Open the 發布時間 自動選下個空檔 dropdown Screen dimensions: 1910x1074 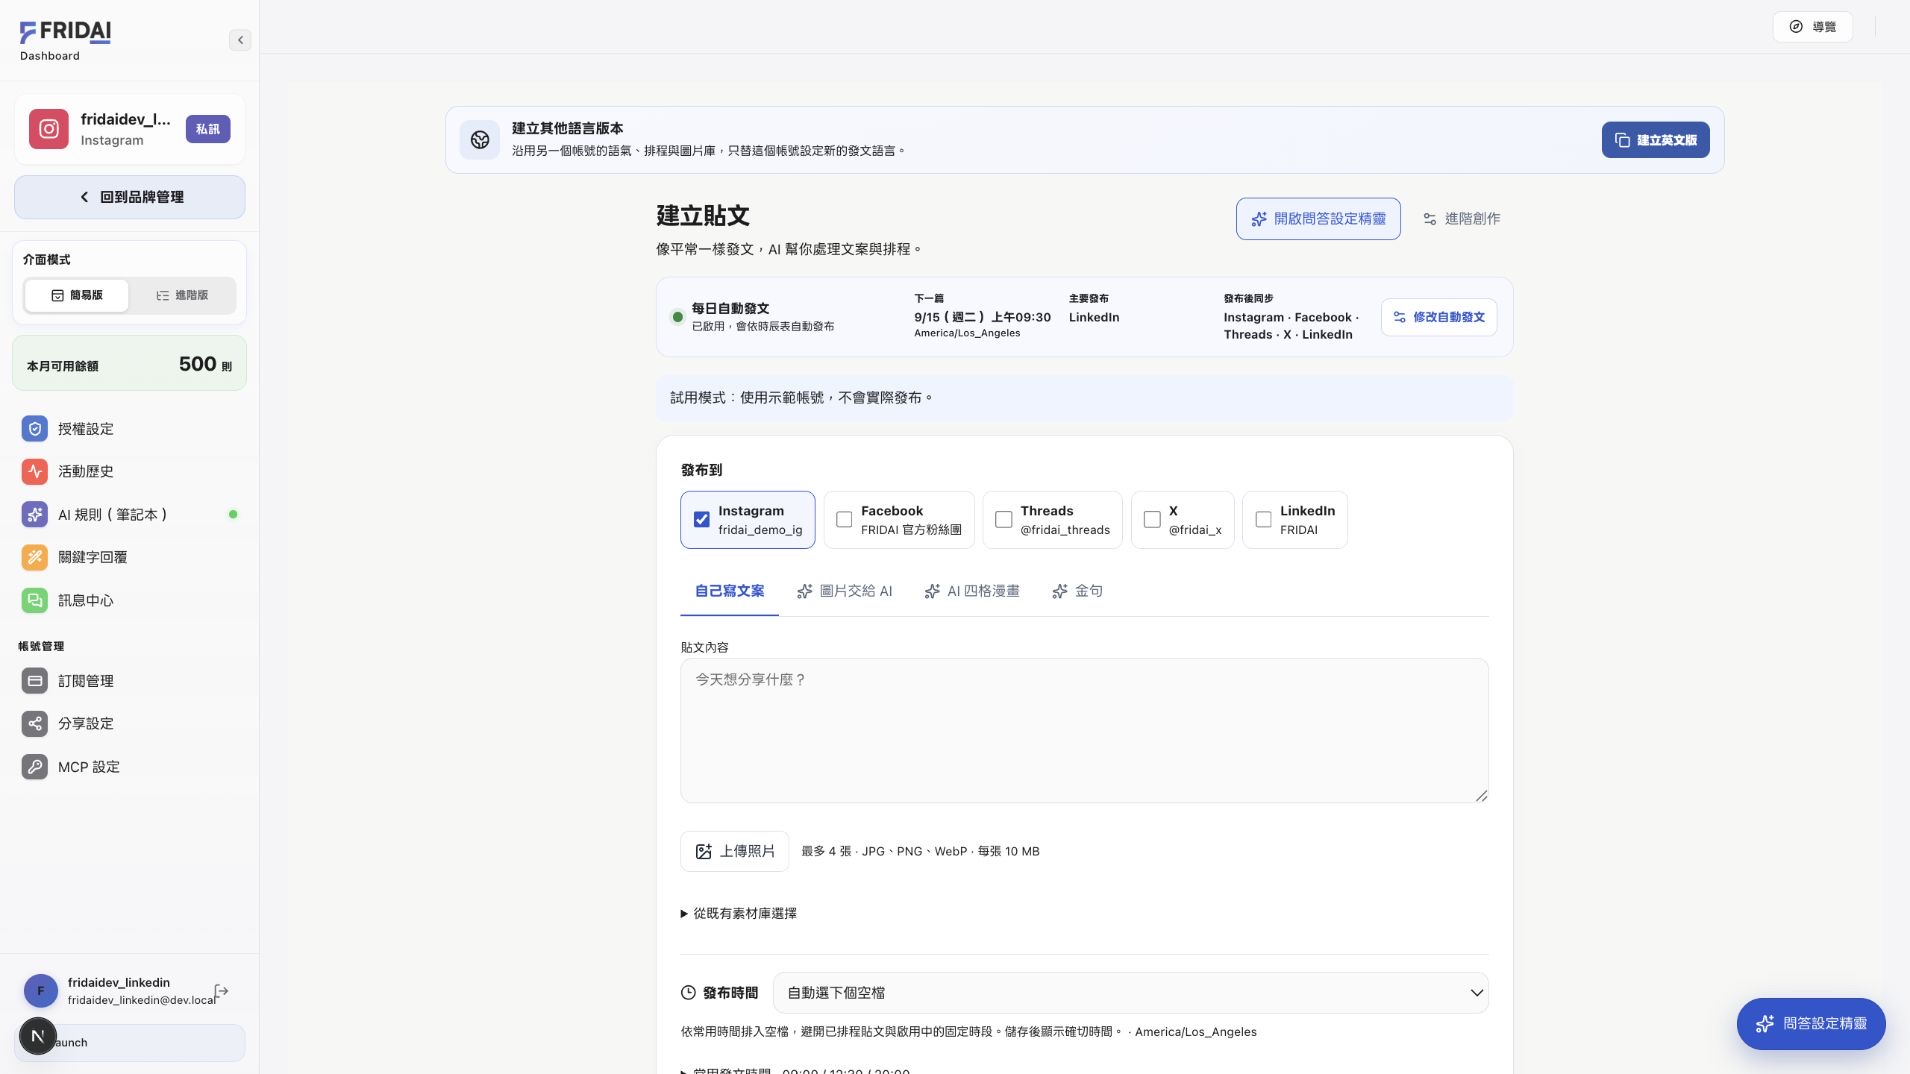pos(1131,993)
